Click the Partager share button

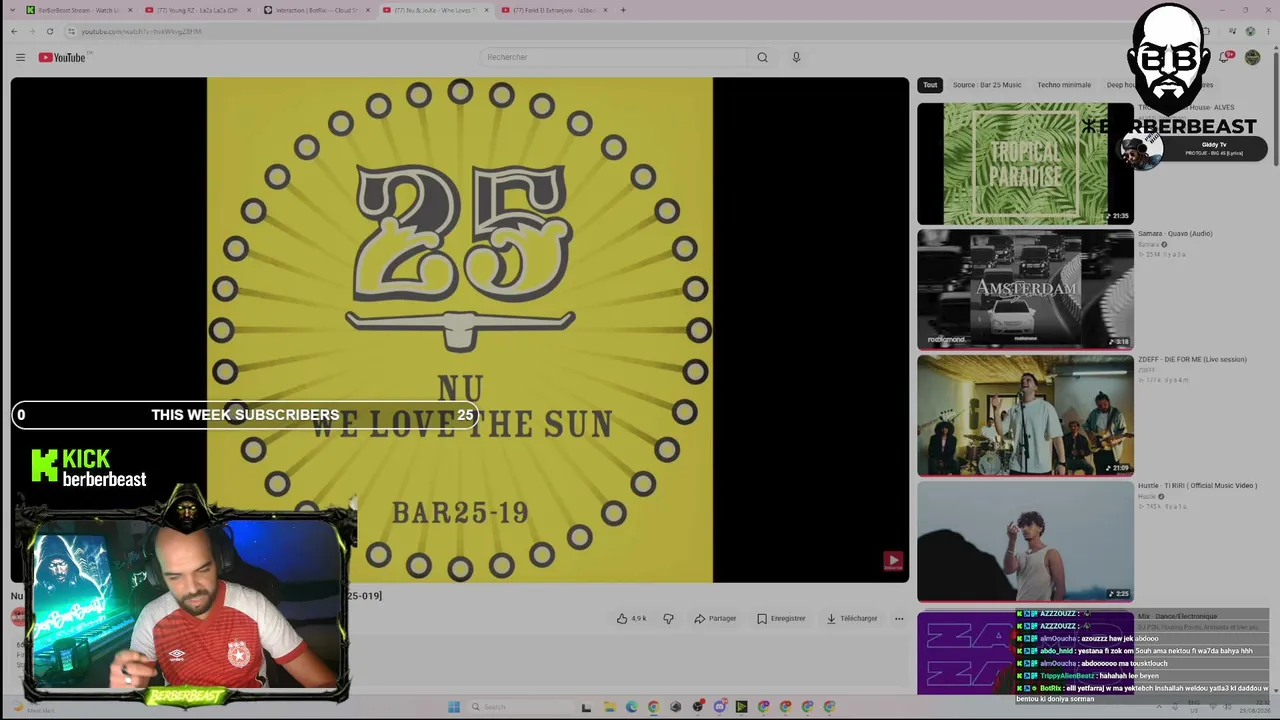coord(715,618)
